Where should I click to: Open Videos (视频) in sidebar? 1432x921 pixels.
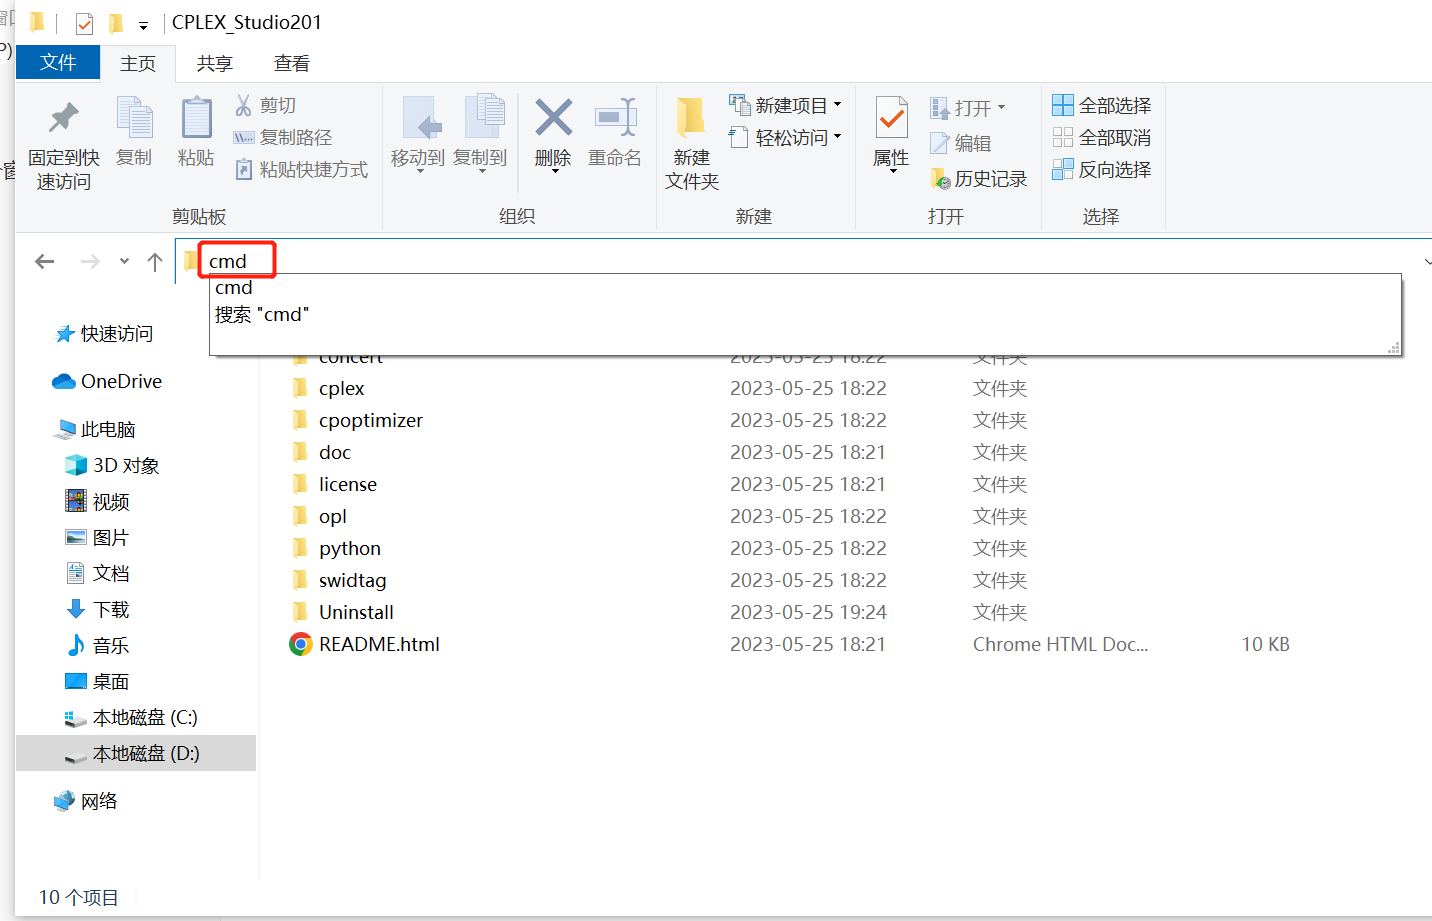click(98, 501)
